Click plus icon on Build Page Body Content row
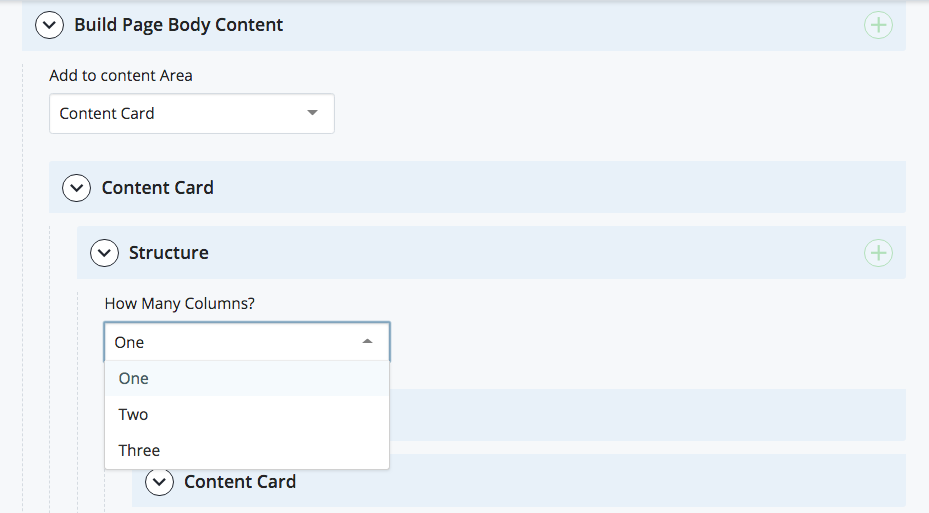 pos(878,25)
